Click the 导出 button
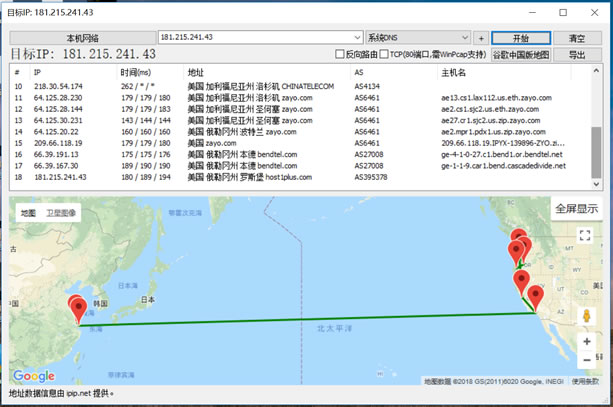613x407 pixels. 577,55
